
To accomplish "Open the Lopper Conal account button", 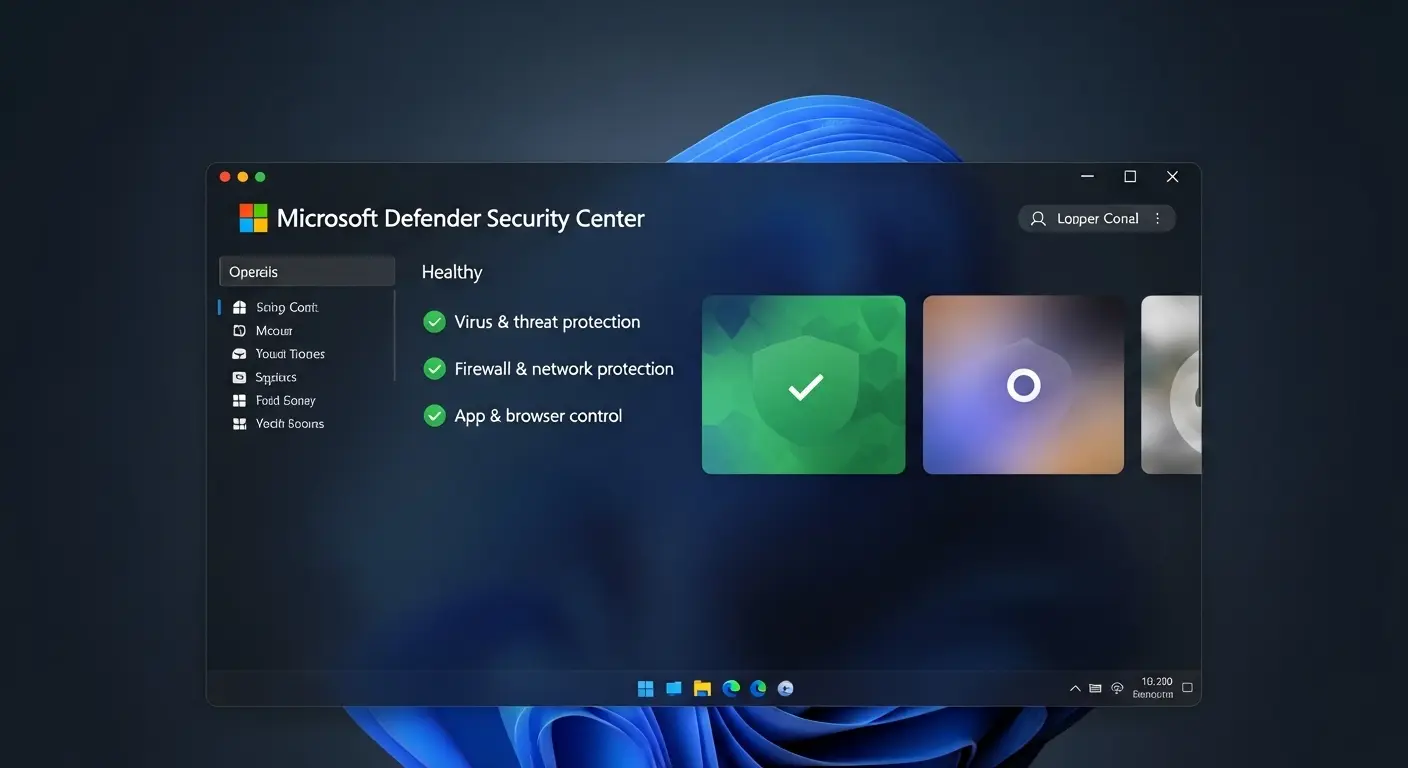I will 1097,218.
